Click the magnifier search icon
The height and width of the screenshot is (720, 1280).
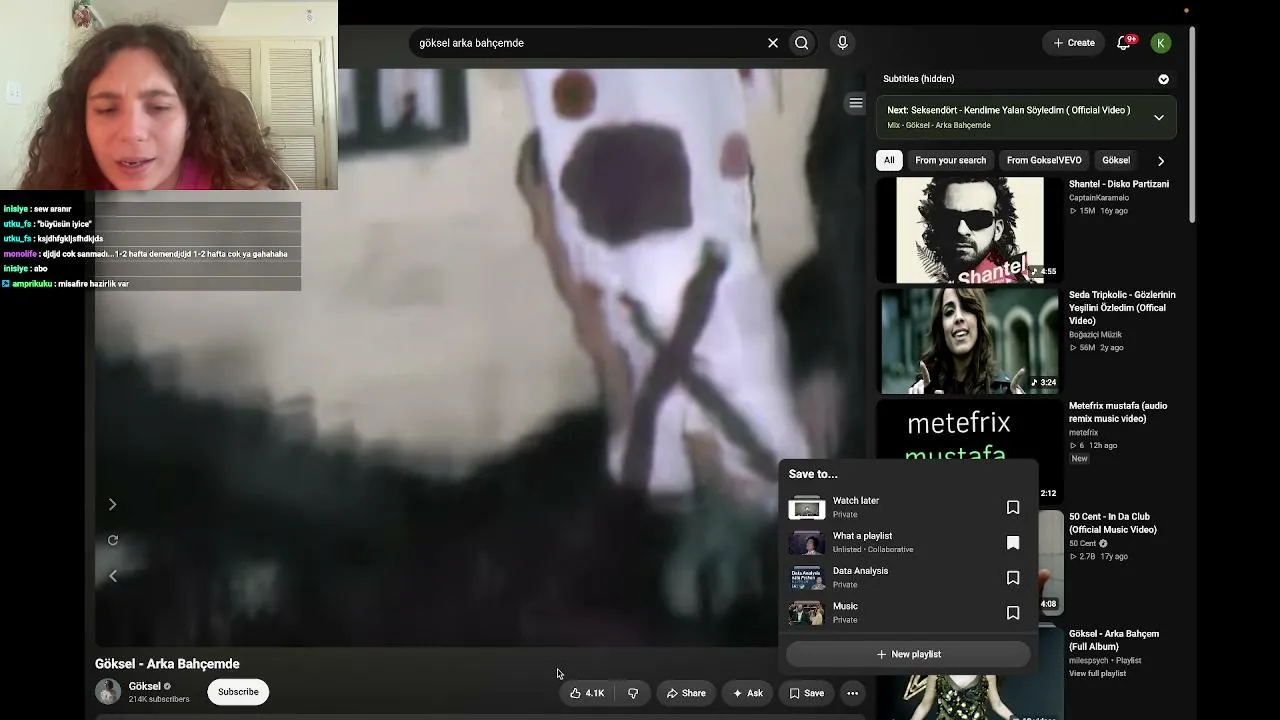pos(802,43)
